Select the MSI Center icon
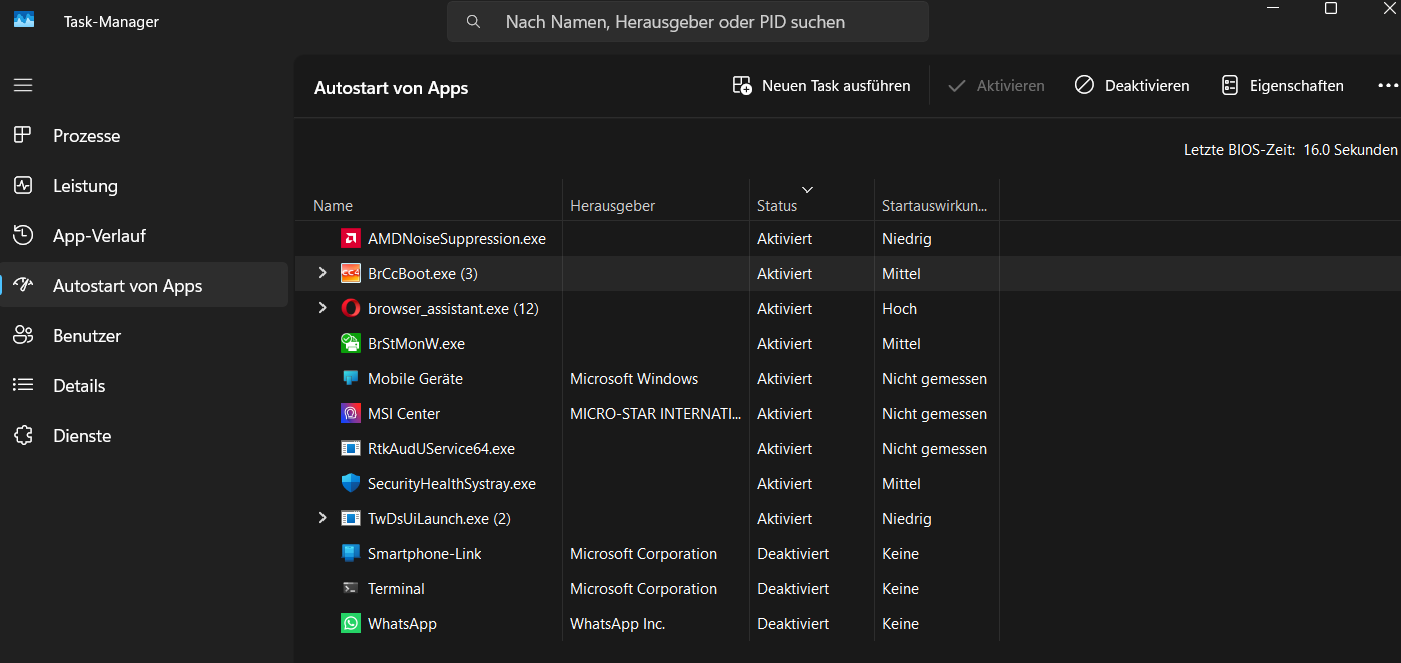 350,414
